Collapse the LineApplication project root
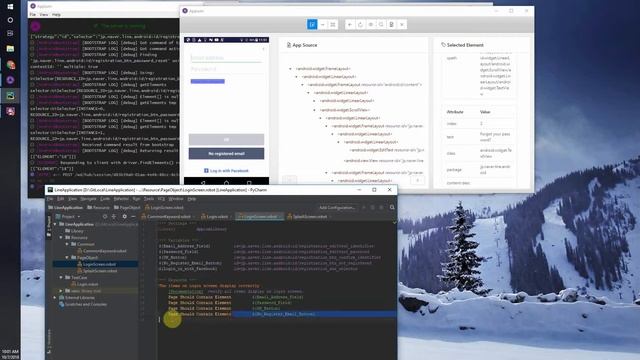640x360 pixels. 55,224
